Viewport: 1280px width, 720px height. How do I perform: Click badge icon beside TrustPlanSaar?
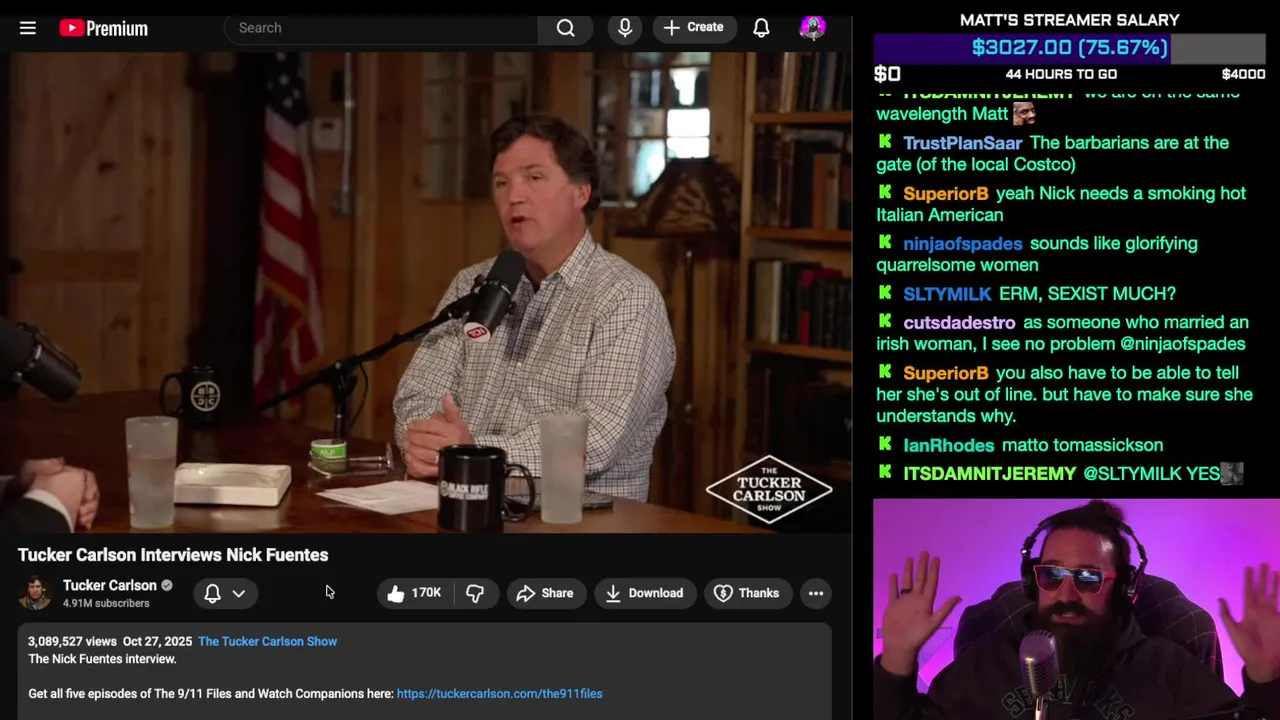coord(885,142)
